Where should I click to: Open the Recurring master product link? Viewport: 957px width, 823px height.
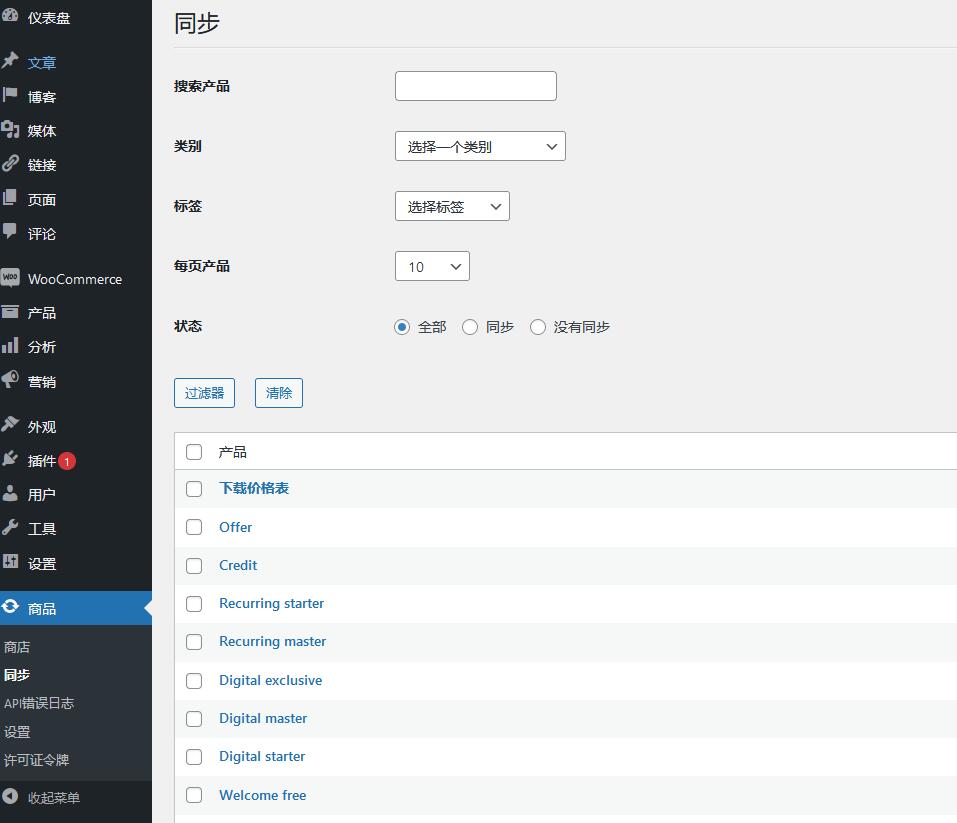(273, 641)
